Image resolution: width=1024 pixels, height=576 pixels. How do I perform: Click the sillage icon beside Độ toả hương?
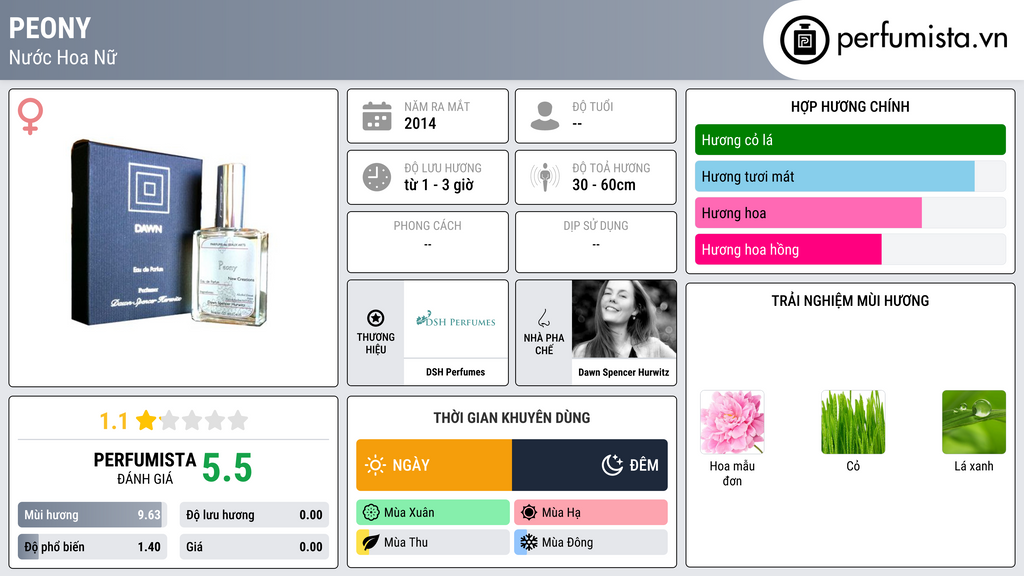click(x=545, y=177)
